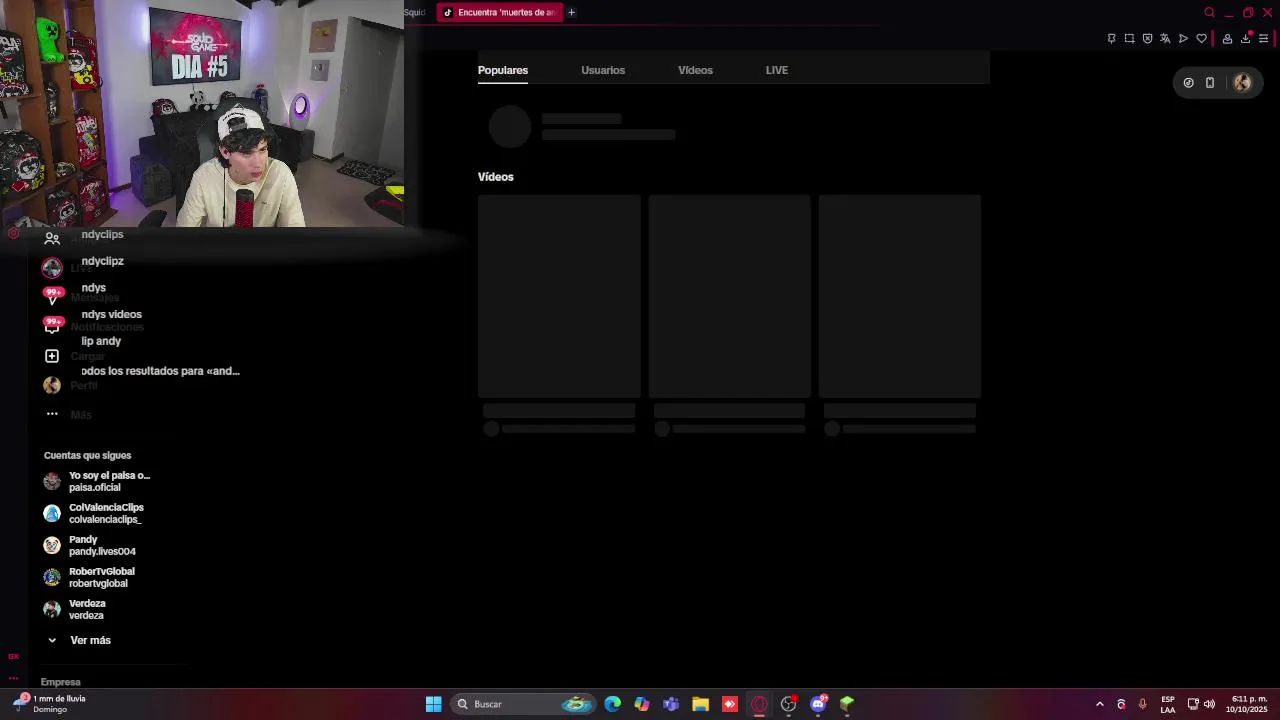Select the 'ndyclipz' search suggestion
The width and height of the screenshot is (1280, 720).
click(x=102, y=261)
